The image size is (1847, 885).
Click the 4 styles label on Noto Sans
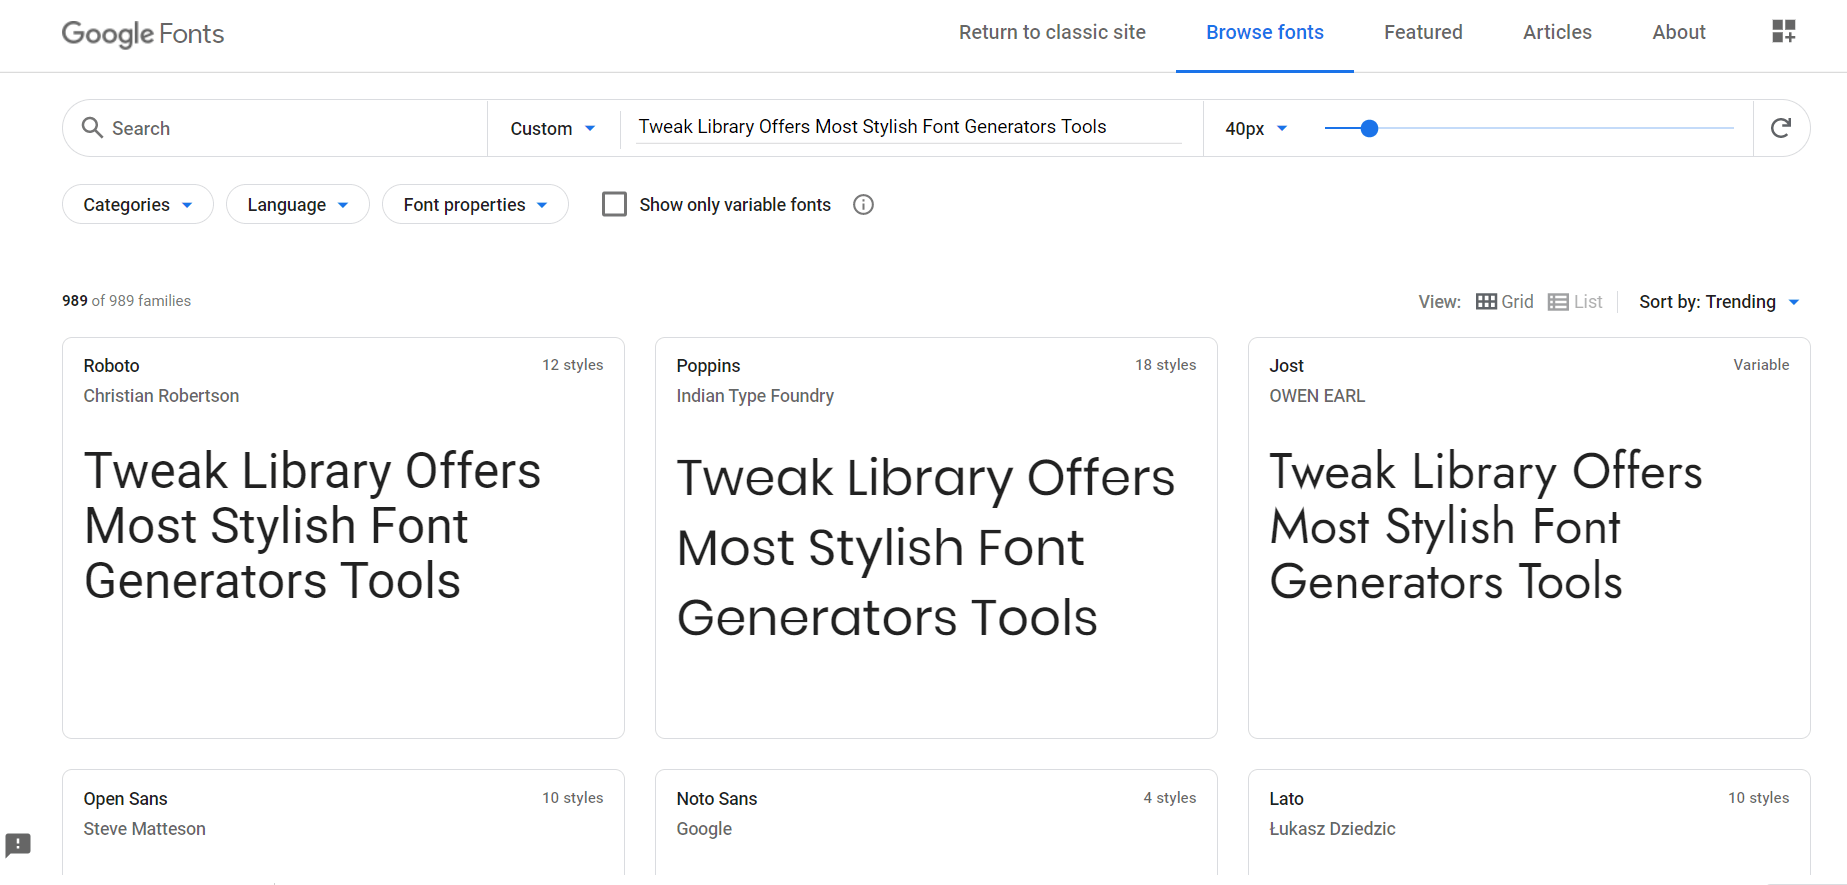[x=1170, y=798]
